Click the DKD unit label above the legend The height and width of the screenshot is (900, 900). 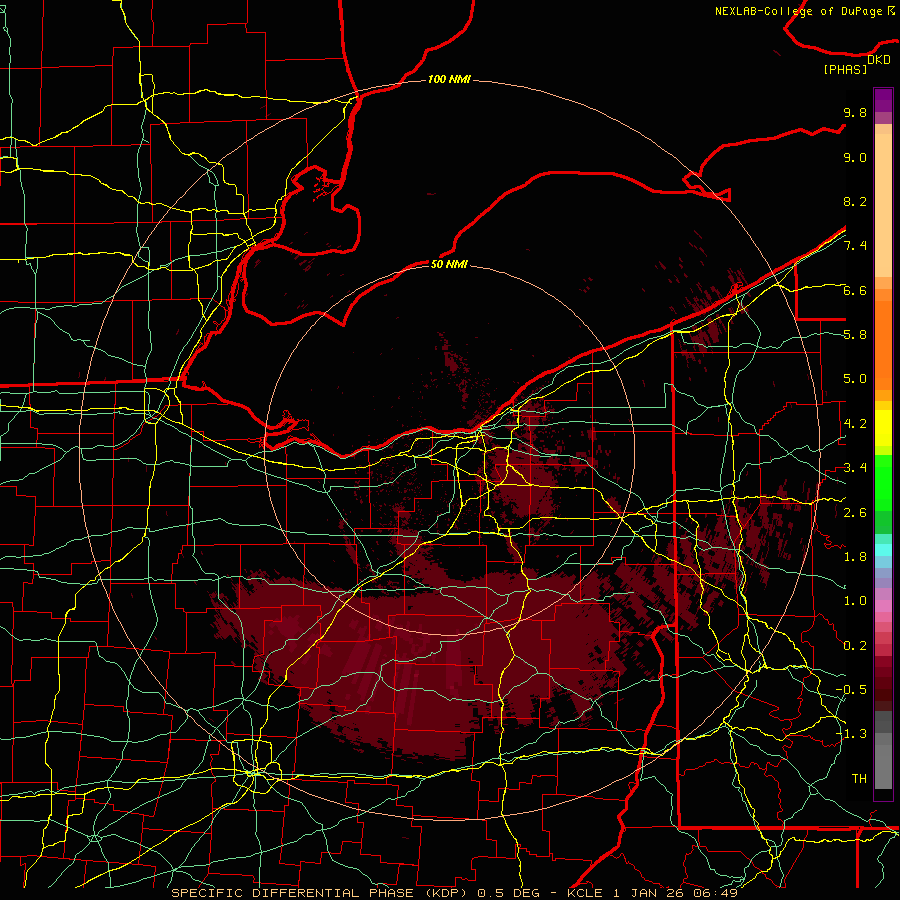pos(879,60)
